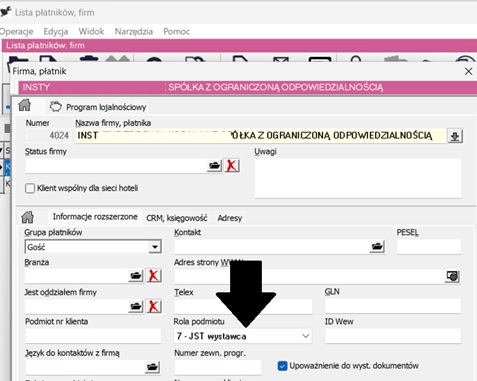This screenshot has width=477, height=381.
Task: Open the Adresy tab
Action: [230, 218]
